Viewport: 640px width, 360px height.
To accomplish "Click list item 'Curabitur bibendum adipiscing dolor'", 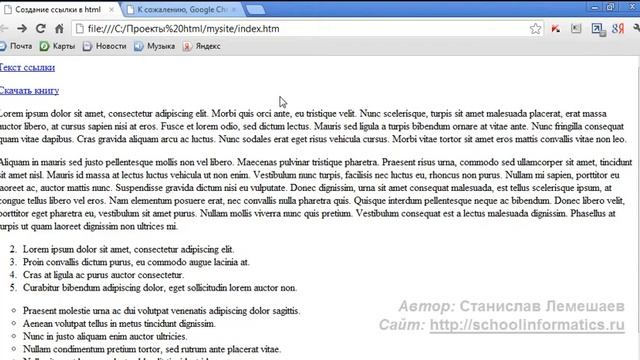I will pyautogui.click(x=160, y=288).
